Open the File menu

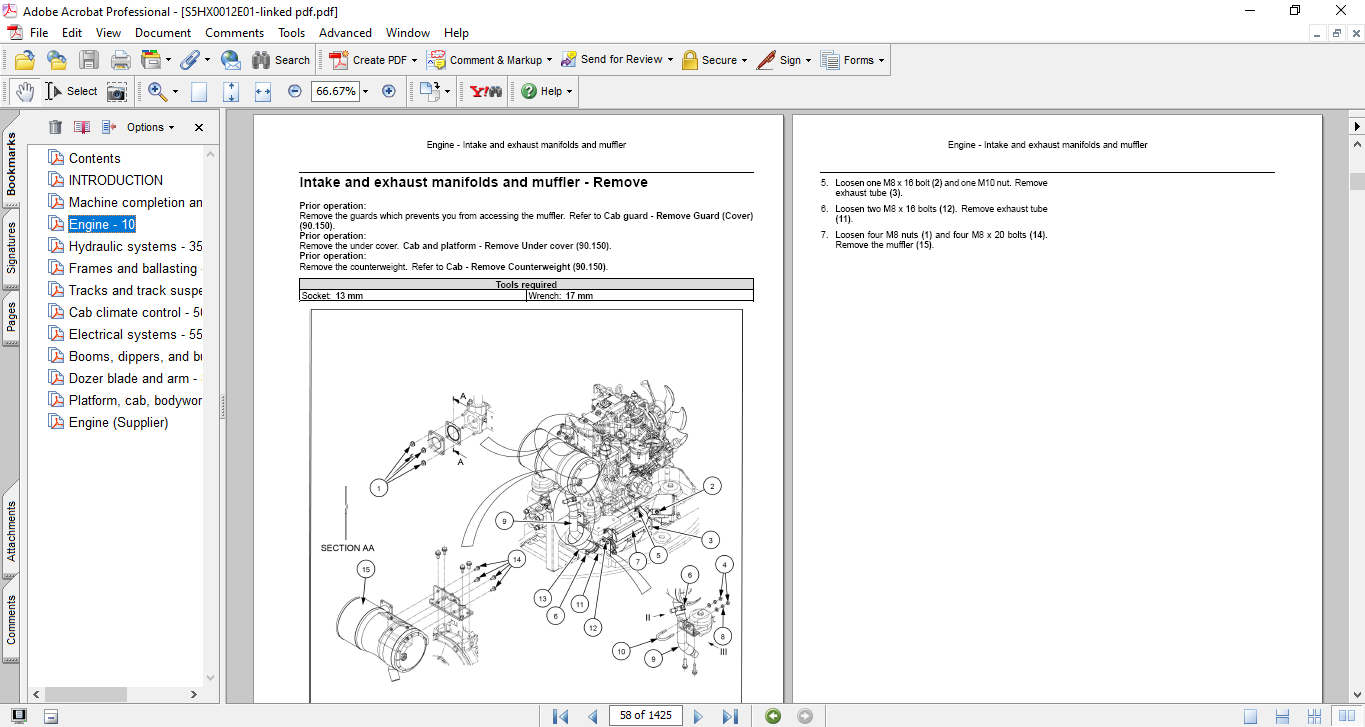coord(39,33)
